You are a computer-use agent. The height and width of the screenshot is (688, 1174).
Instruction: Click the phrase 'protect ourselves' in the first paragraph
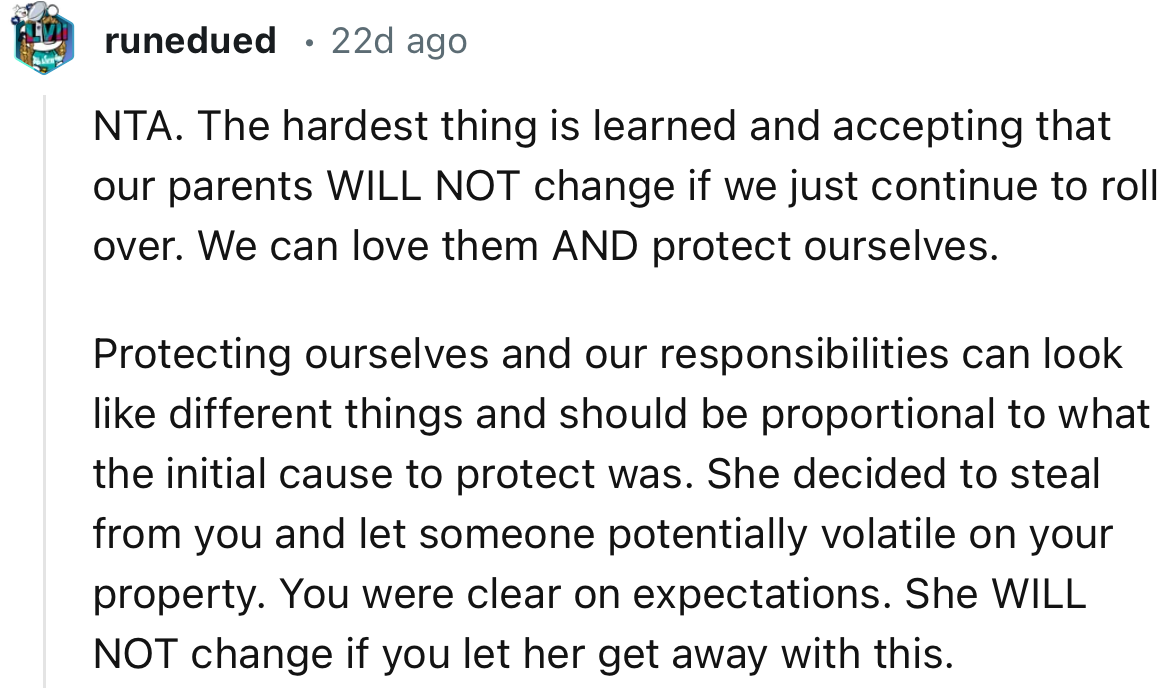pos(824,245)
